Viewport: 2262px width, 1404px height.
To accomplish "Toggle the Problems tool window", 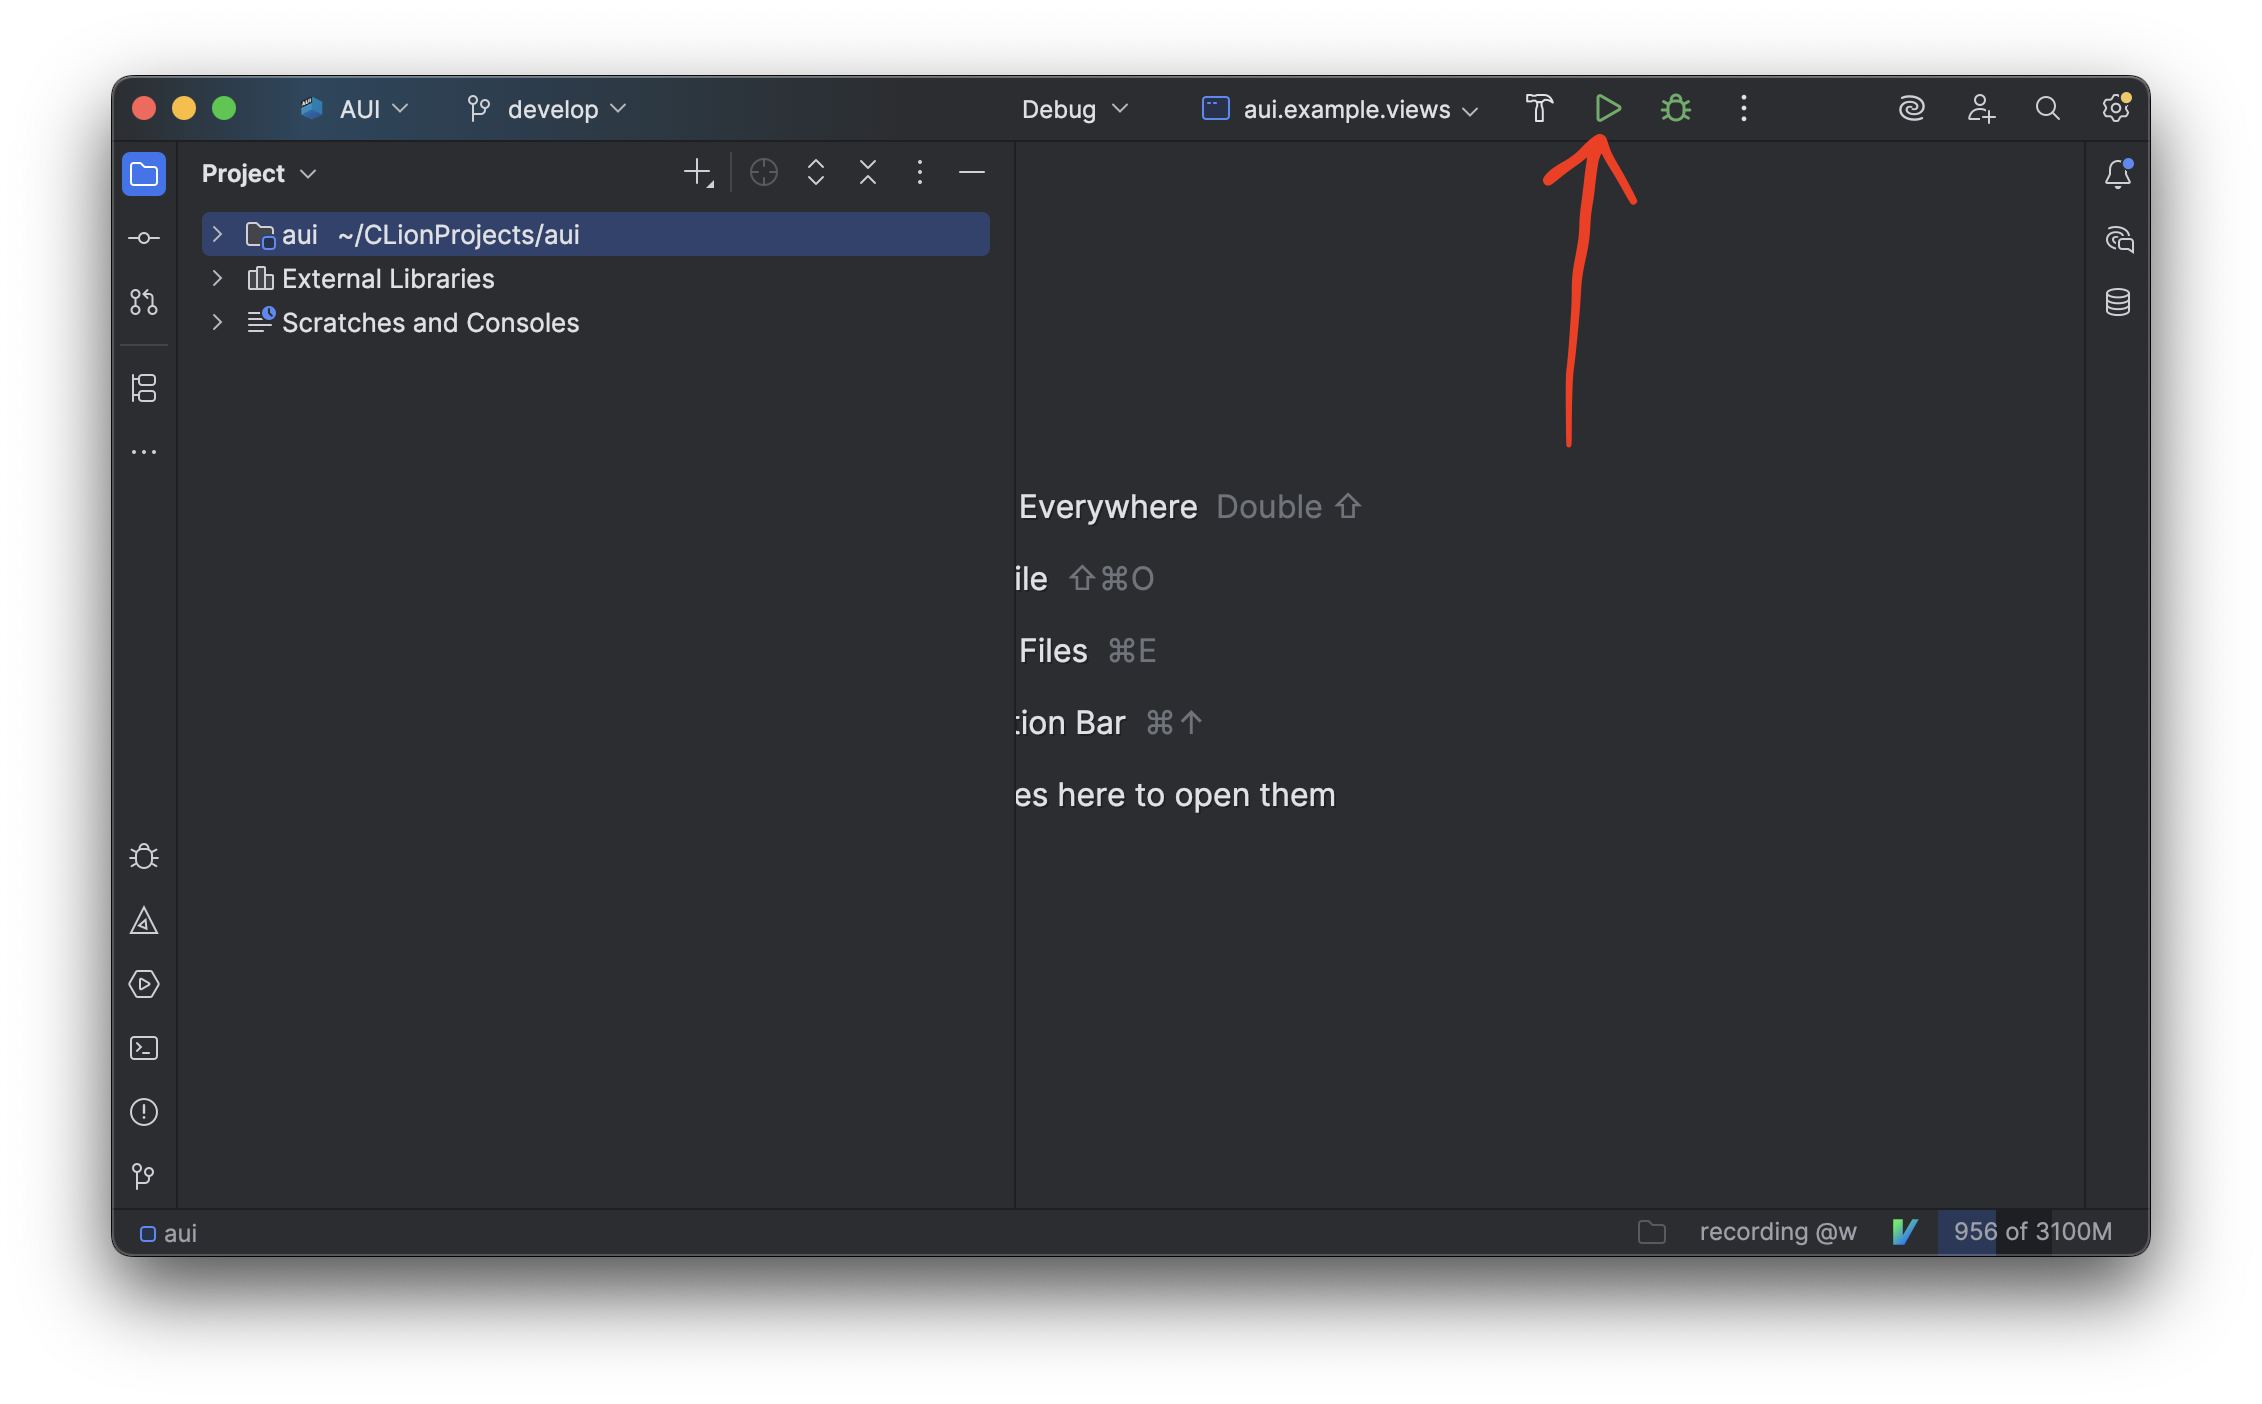I will 144,1112.
